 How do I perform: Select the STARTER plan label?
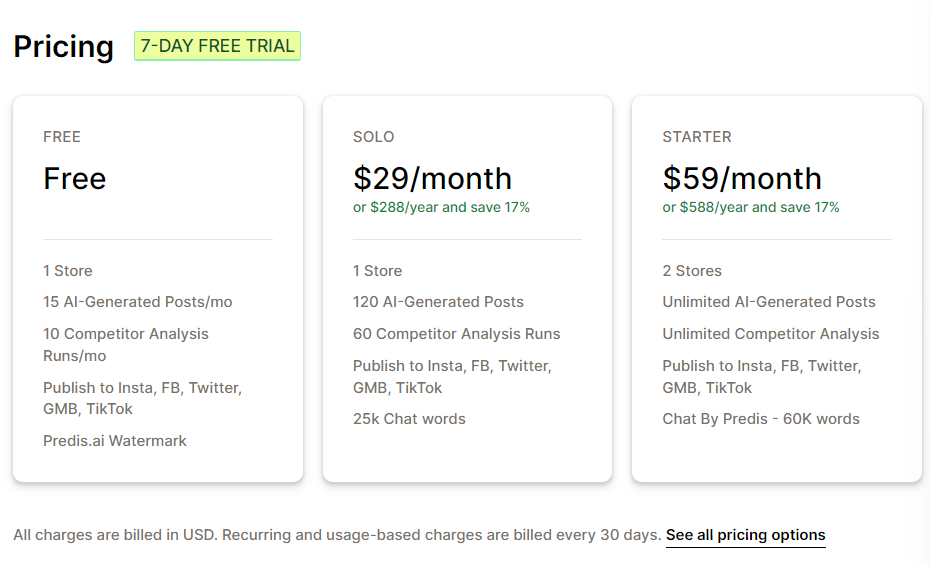tap(697, 137)
